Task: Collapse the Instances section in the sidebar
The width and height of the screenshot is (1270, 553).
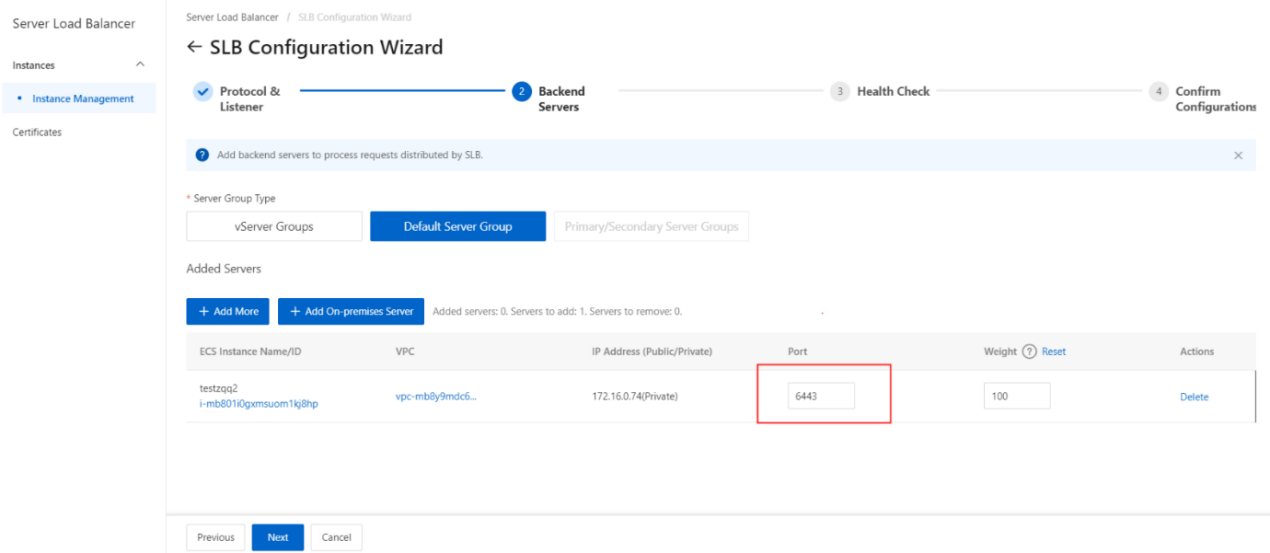Action: coord(140,65)
